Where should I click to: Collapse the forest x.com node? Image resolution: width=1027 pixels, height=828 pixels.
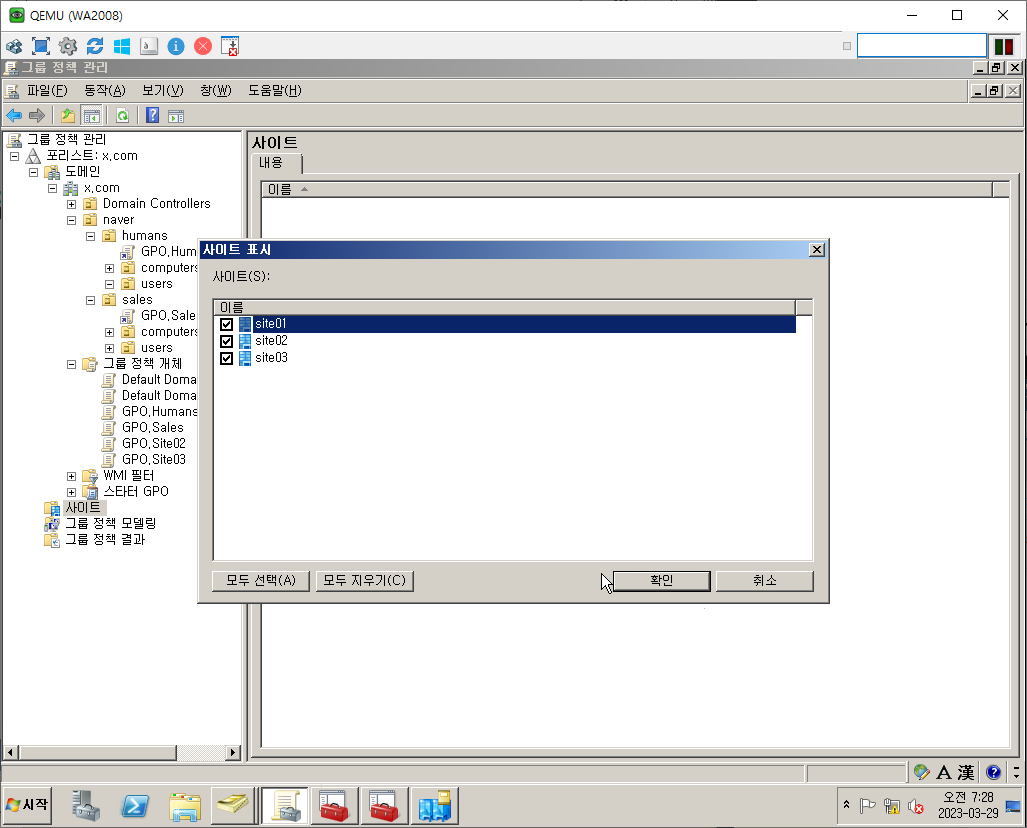[14, 157]
